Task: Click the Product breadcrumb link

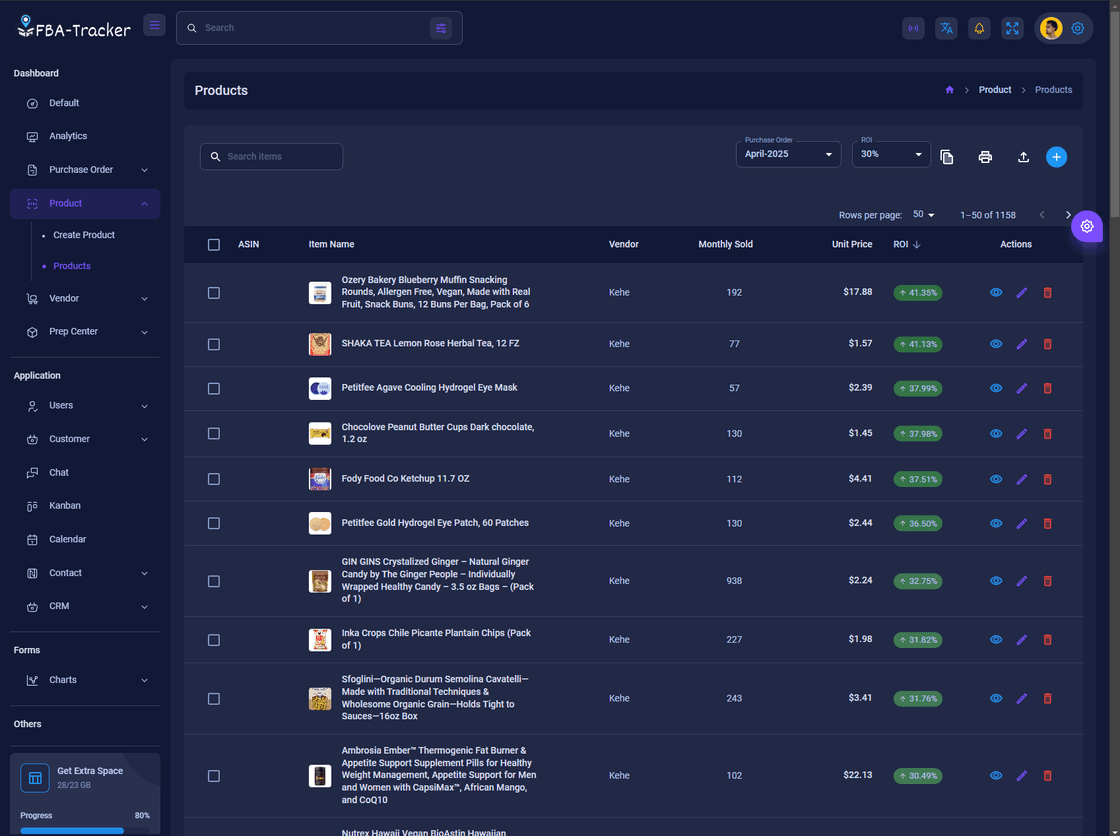Action: pyautogui.click(x=994, y=90)
